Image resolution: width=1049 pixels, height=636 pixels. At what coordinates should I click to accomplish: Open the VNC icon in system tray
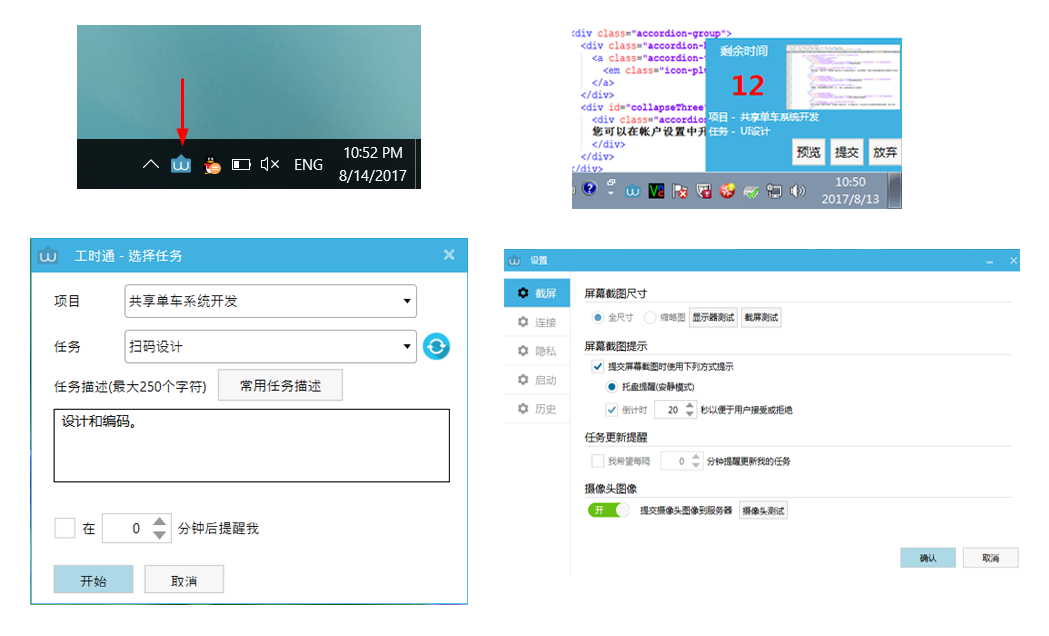tap(657, 190)
